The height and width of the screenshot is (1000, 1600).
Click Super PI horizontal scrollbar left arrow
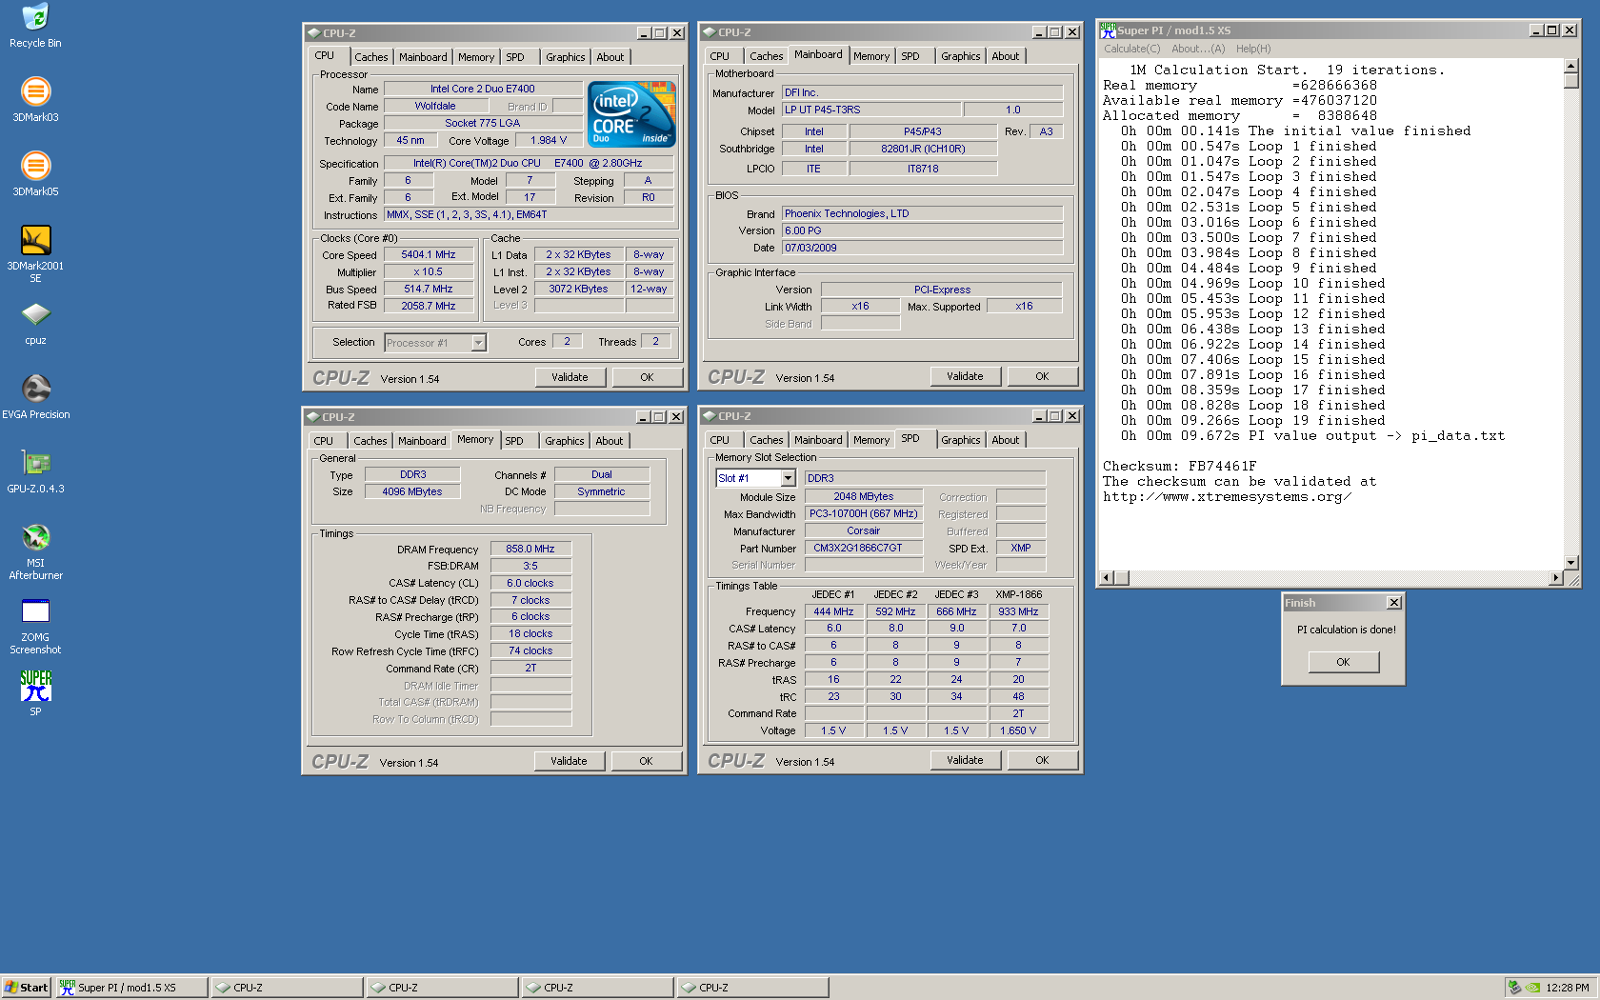click(1107, 578)
